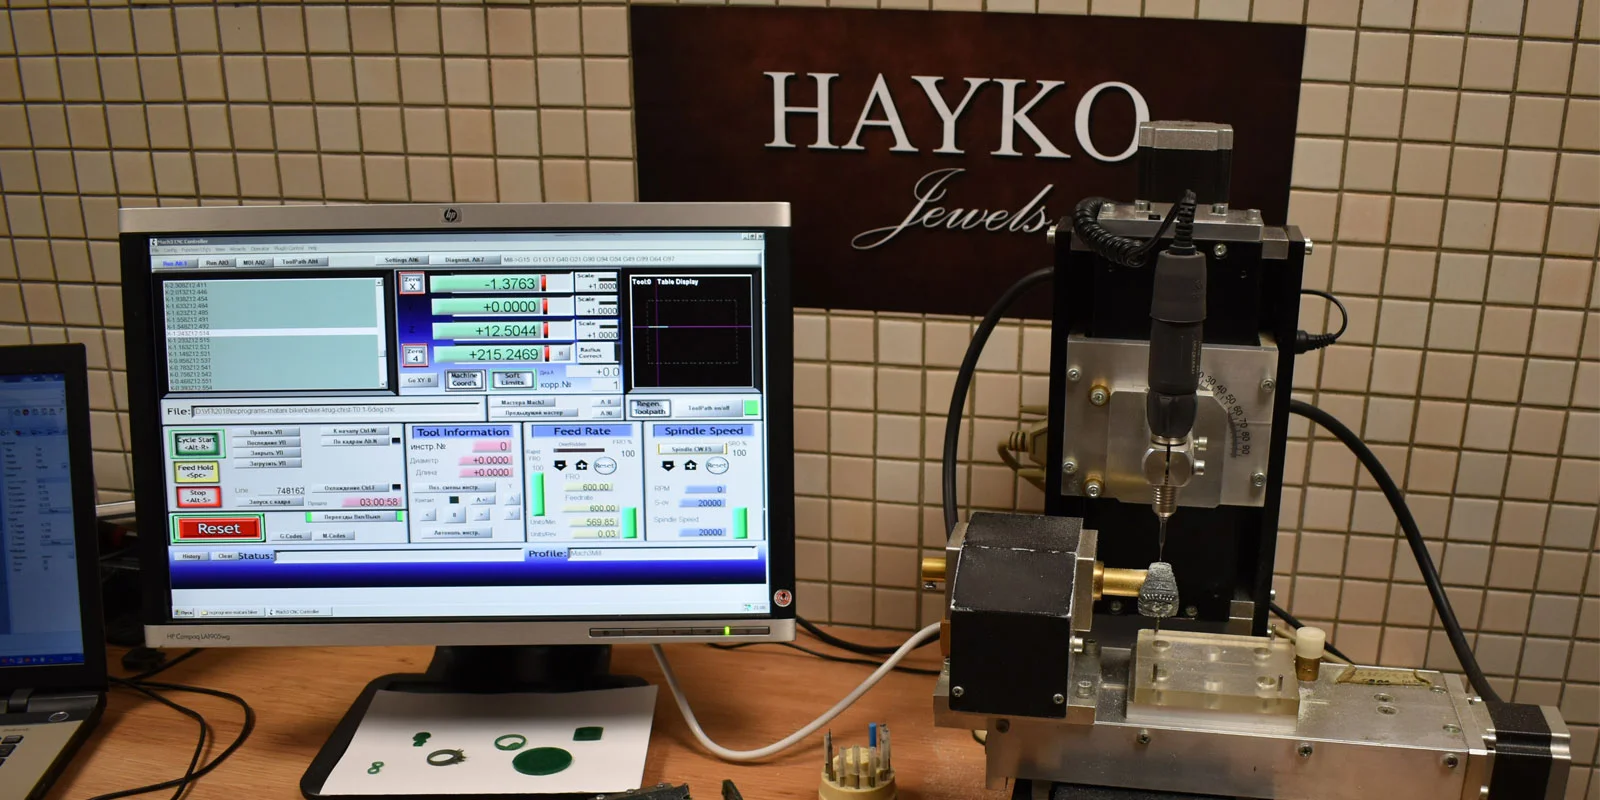Toggle Soft Limits on or off
Image resolution: width=1600 pixels, height=800 pixels.
tap(512, 380)
